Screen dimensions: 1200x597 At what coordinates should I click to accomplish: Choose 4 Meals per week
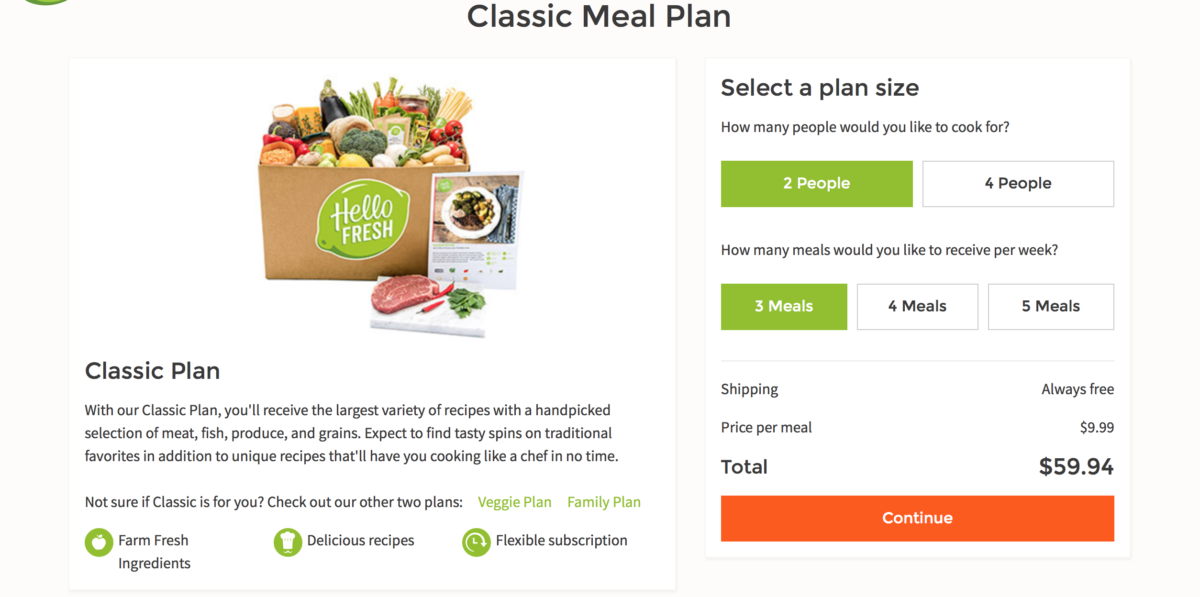[x=917, y=307]
